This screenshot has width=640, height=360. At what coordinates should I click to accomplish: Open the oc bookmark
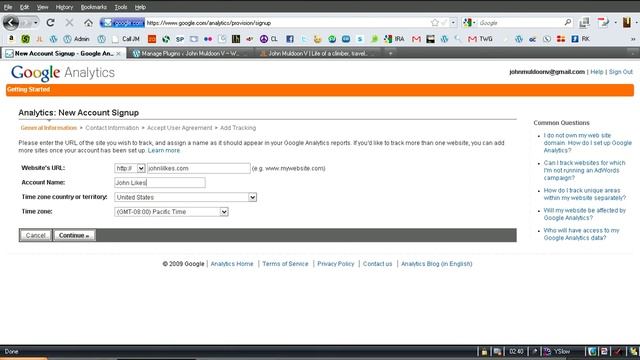(x=532, y=39)
